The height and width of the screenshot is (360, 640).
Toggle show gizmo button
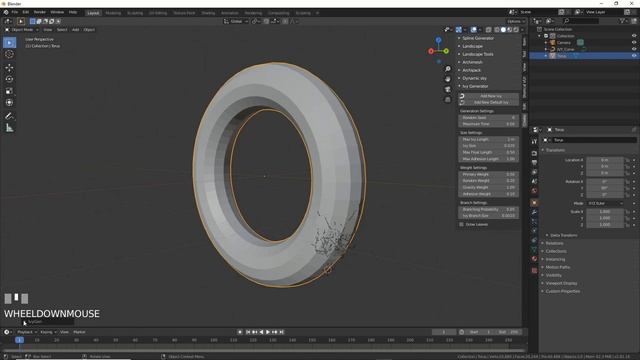[x=459, y=29]
